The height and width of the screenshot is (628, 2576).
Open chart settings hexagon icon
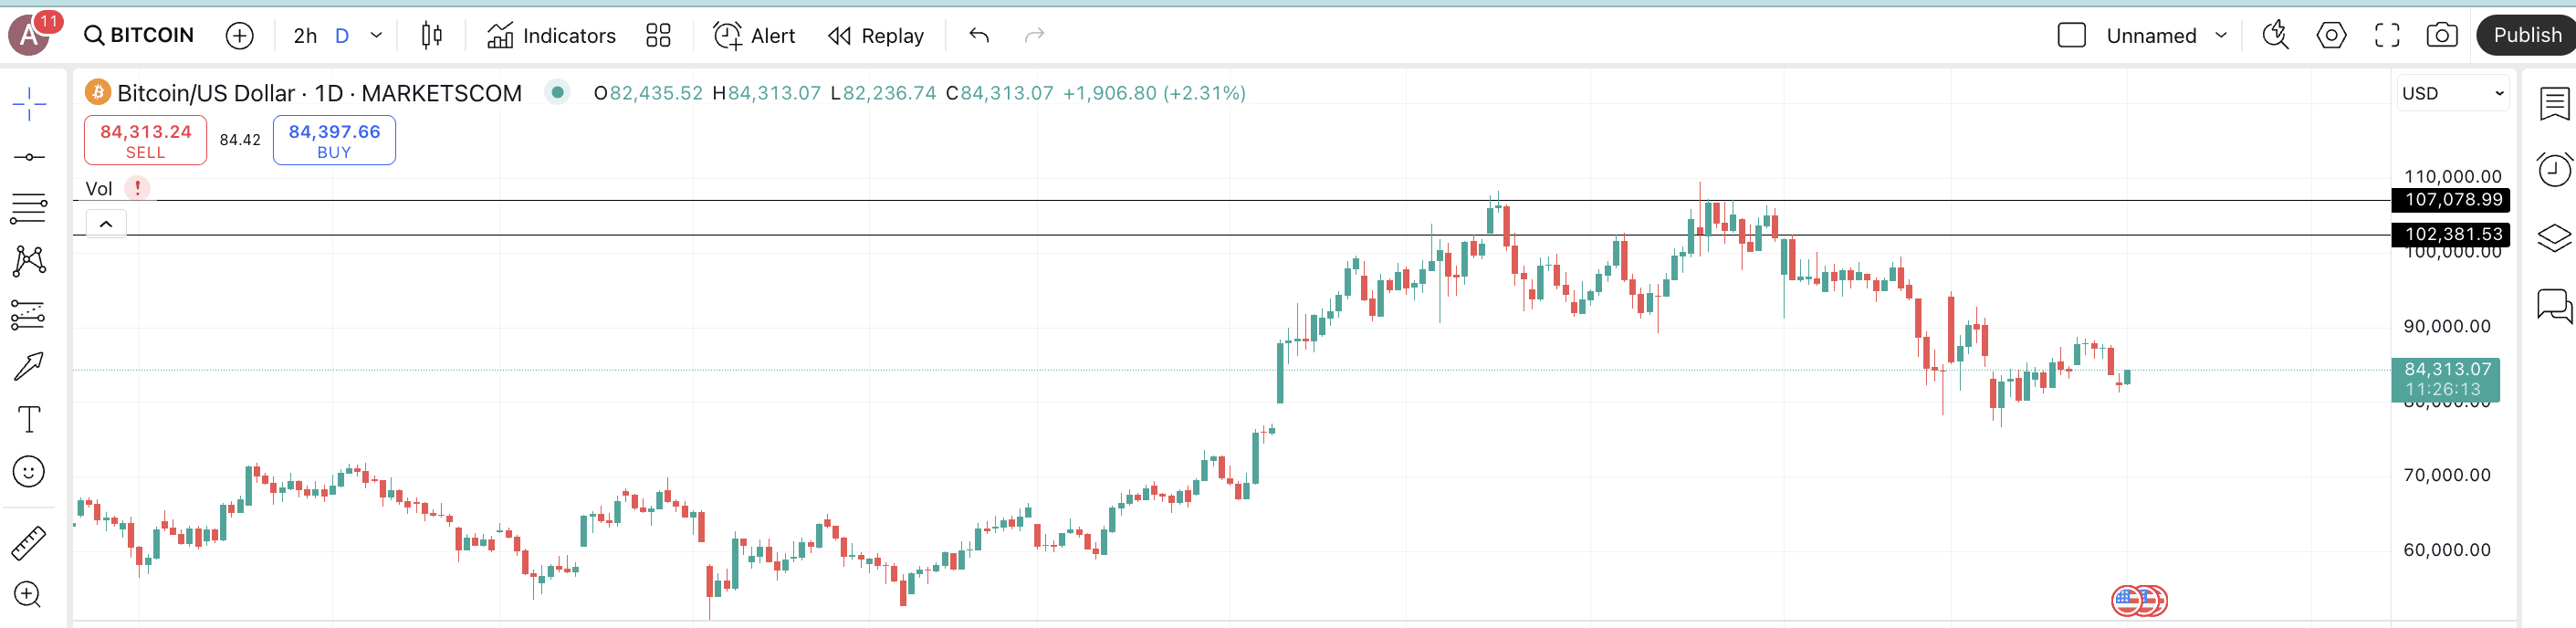pyautogui.click(x=2330, y=36)
